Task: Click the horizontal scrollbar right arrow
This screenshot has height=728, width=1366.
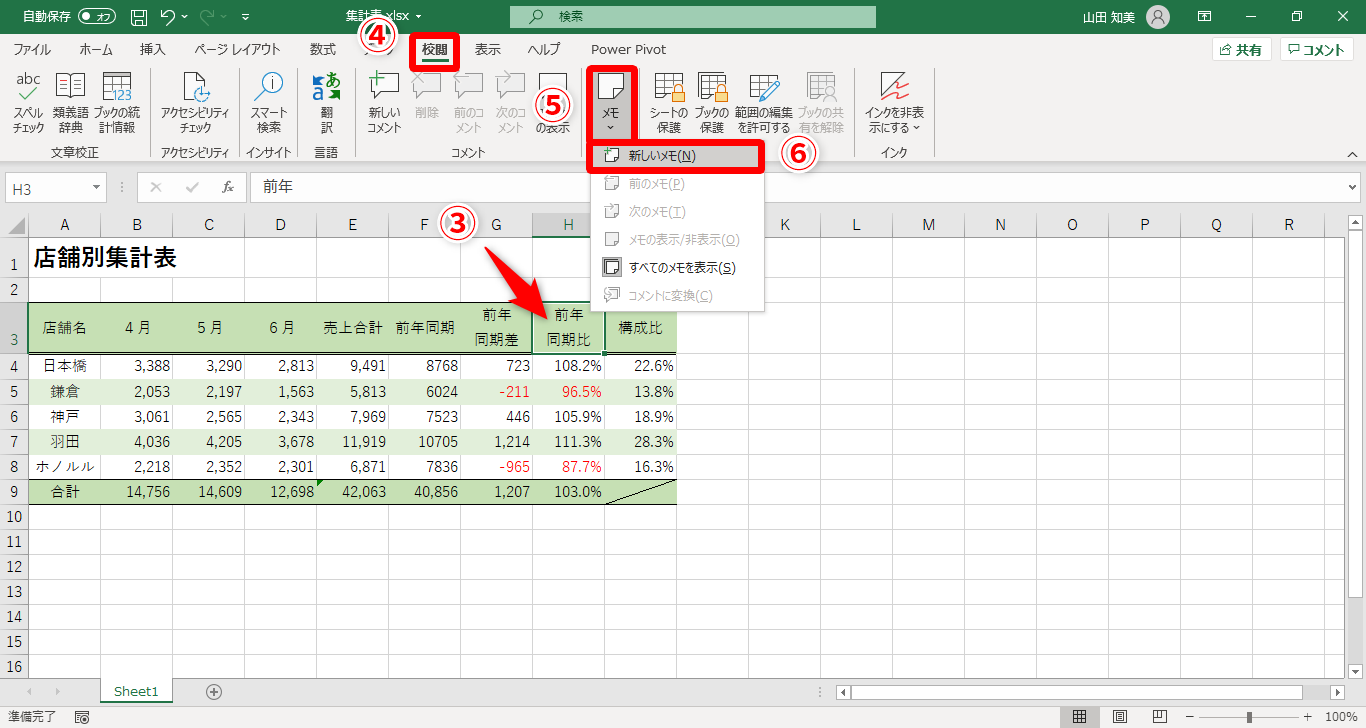Action: point(1338,692)
